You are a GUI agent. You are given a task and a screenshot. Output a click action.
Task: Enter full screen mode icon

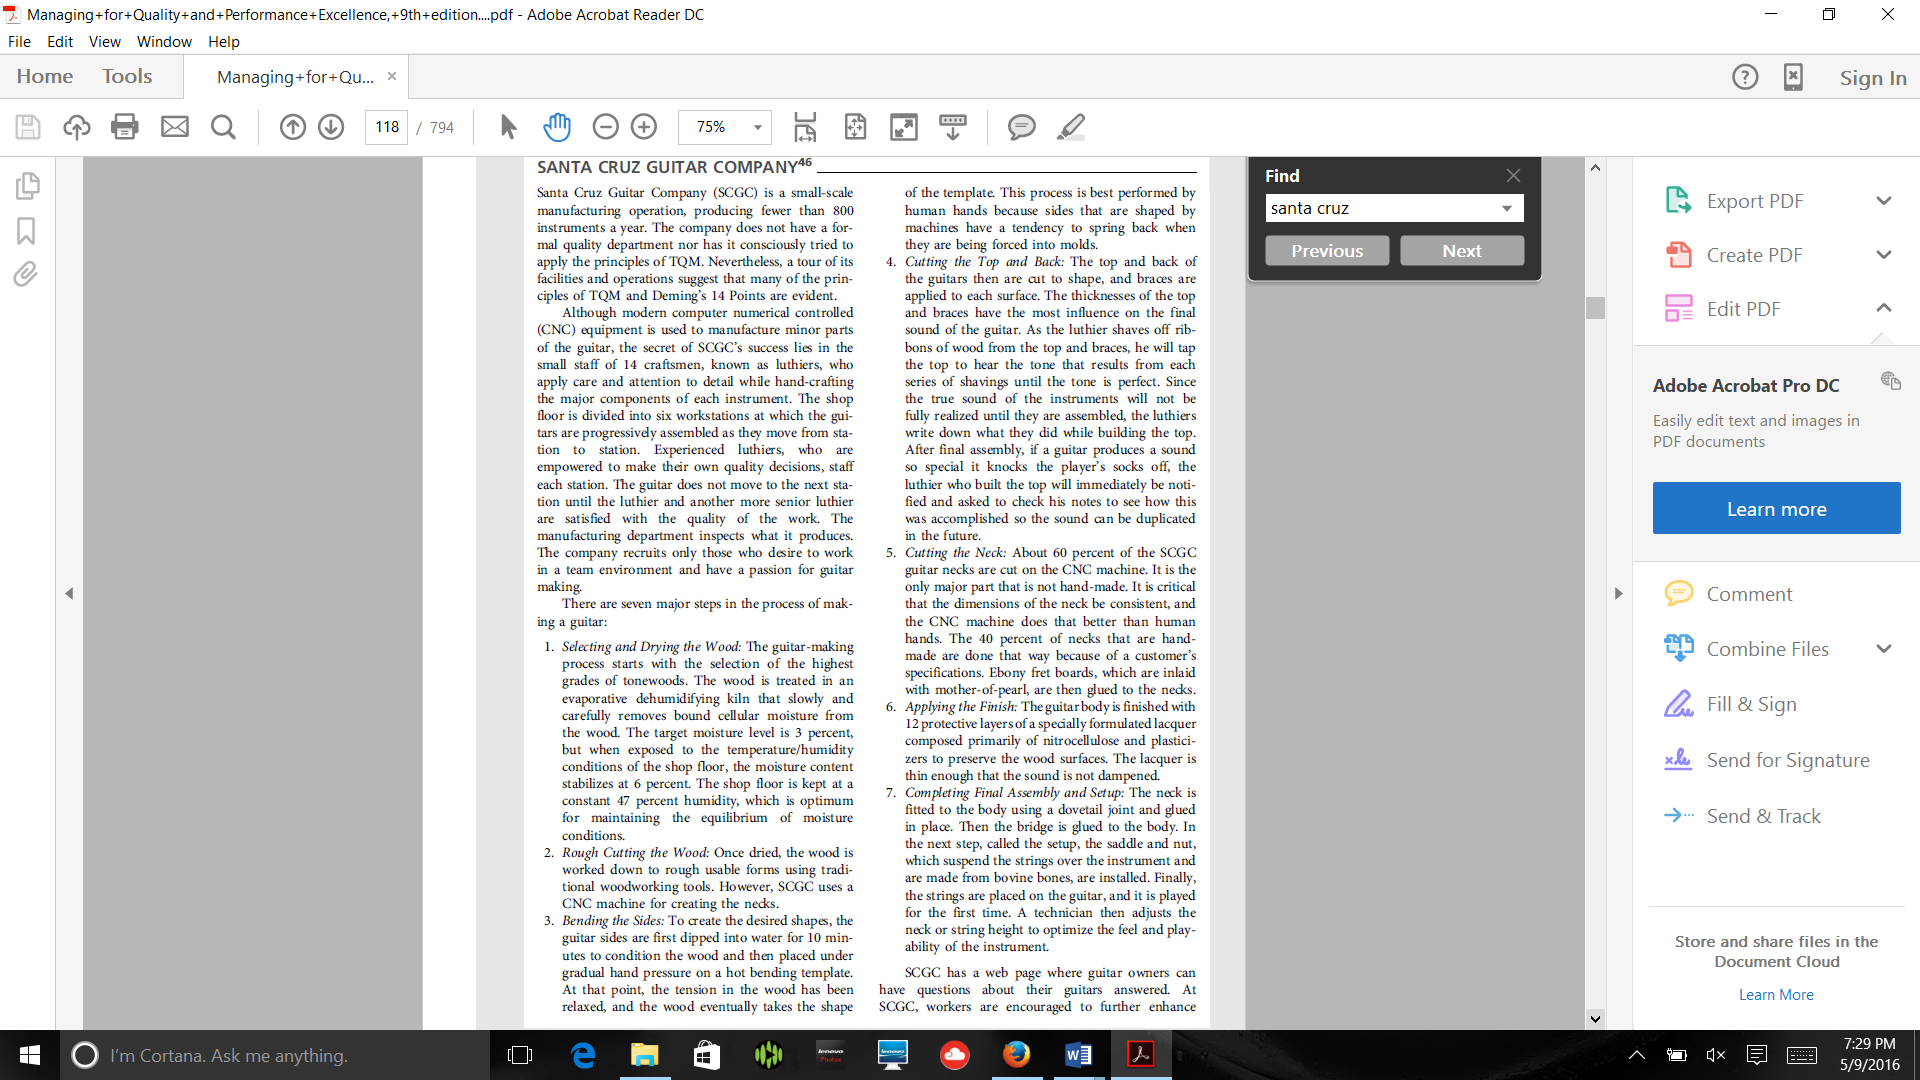904,127
